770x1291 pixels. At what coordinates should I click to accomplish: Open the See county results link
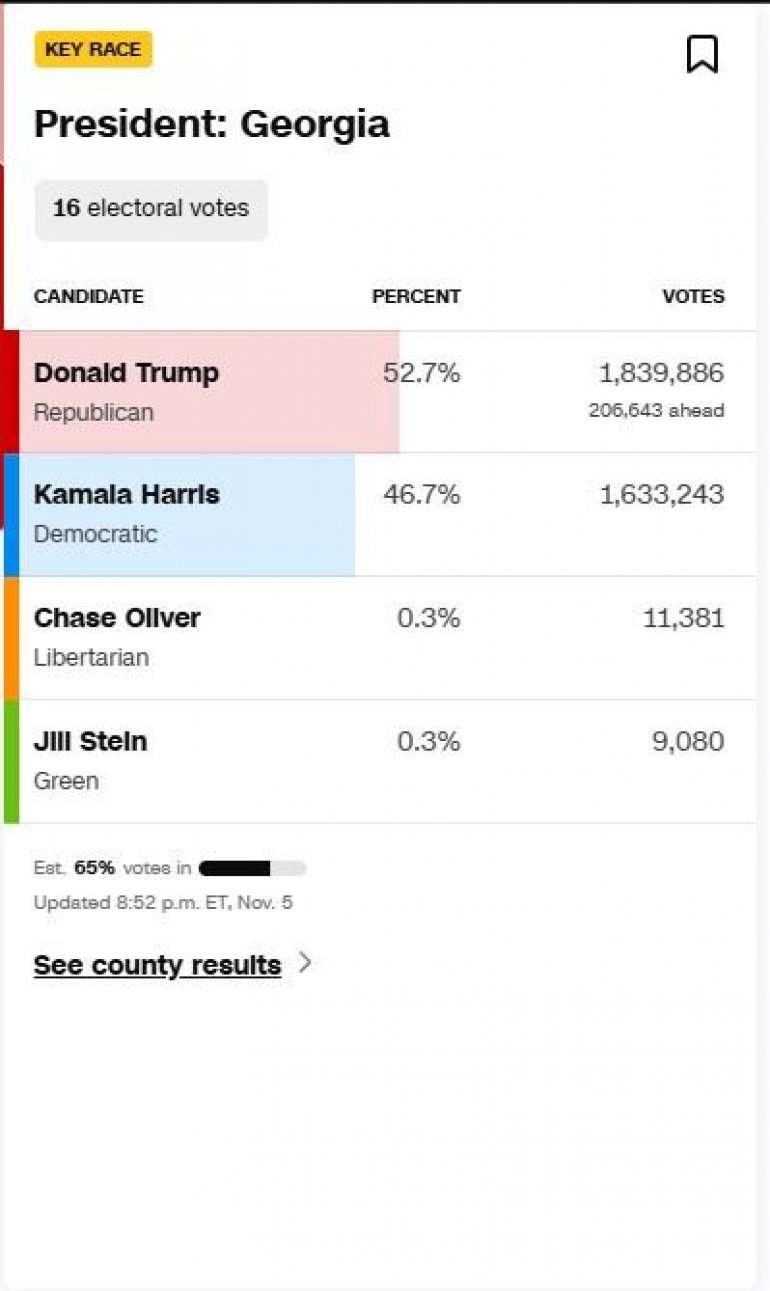tap(157, 965)
